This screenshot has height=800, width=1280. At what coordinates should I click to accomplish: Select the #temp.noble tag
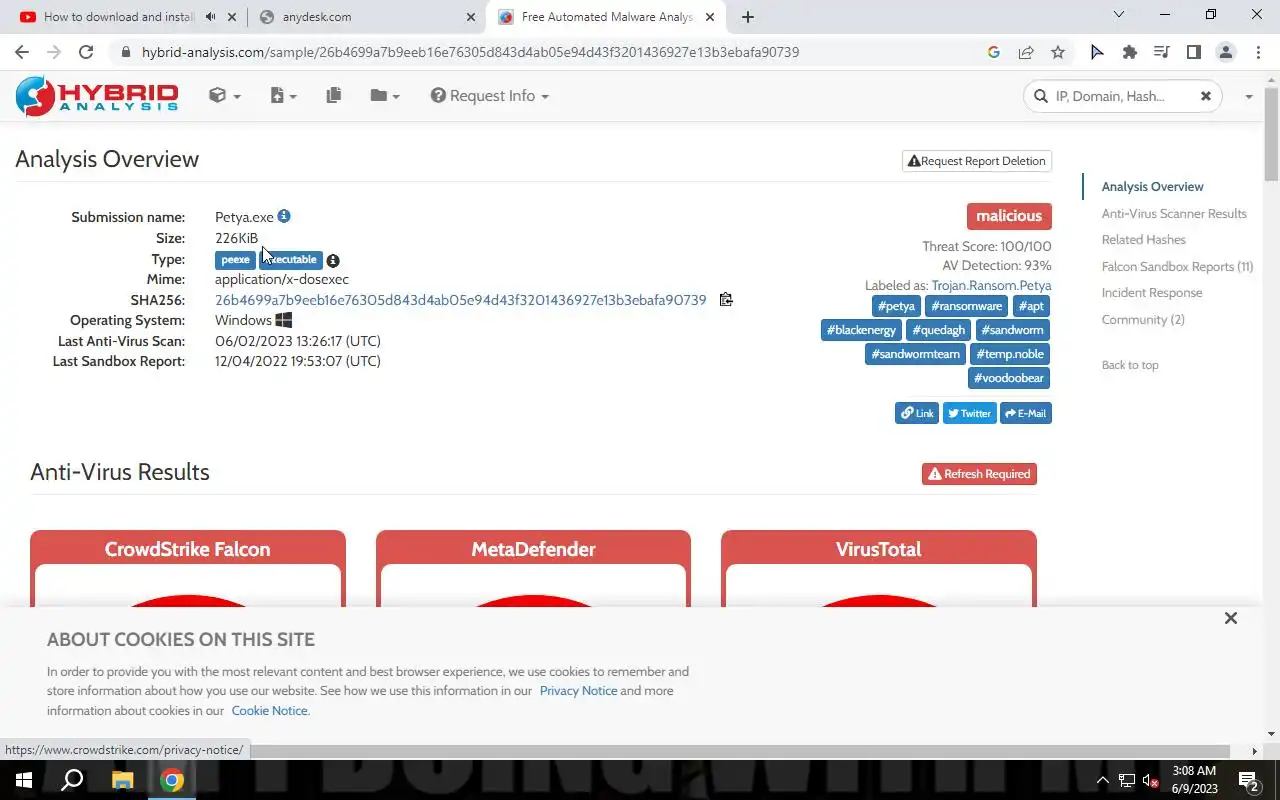[1010, 354]
